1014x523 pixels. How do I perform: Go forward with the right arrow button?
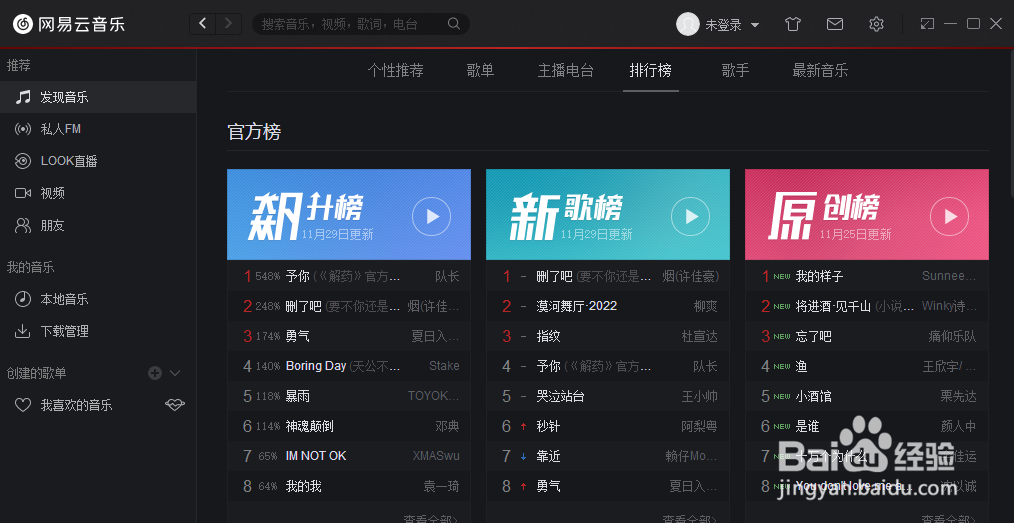point(228,24)
